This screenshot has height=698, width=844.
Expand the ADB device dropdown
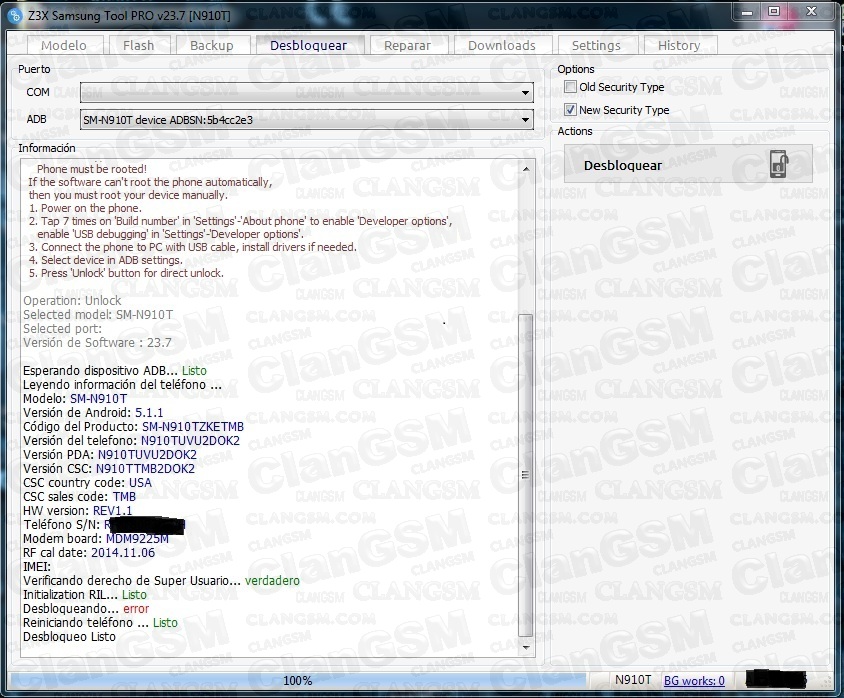[525, 119]
